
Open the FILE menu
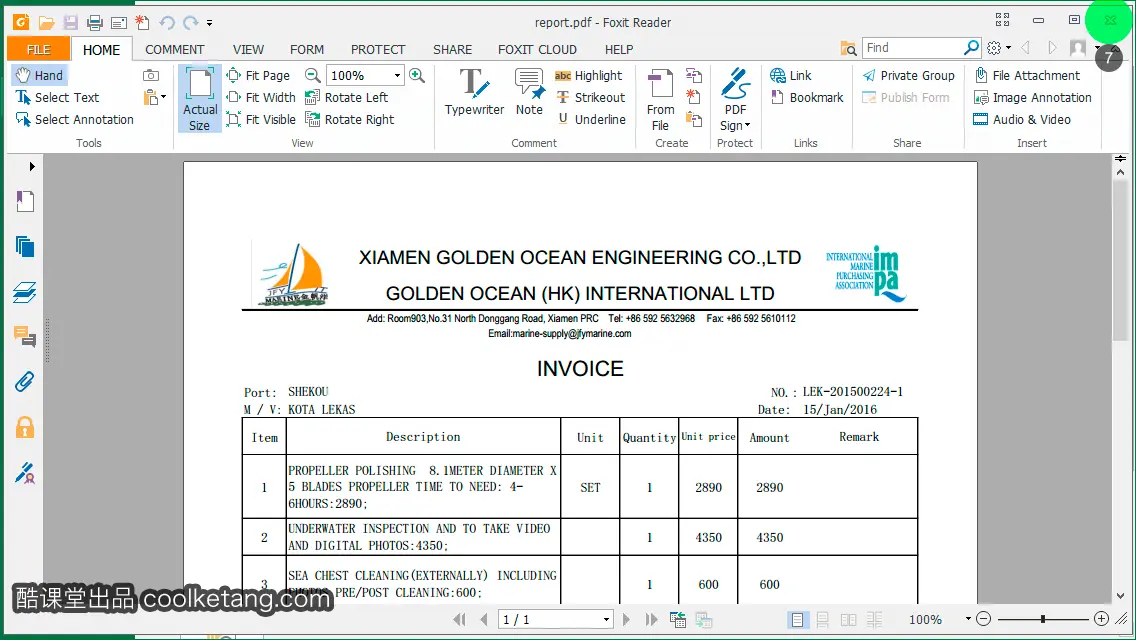[38, 49]
